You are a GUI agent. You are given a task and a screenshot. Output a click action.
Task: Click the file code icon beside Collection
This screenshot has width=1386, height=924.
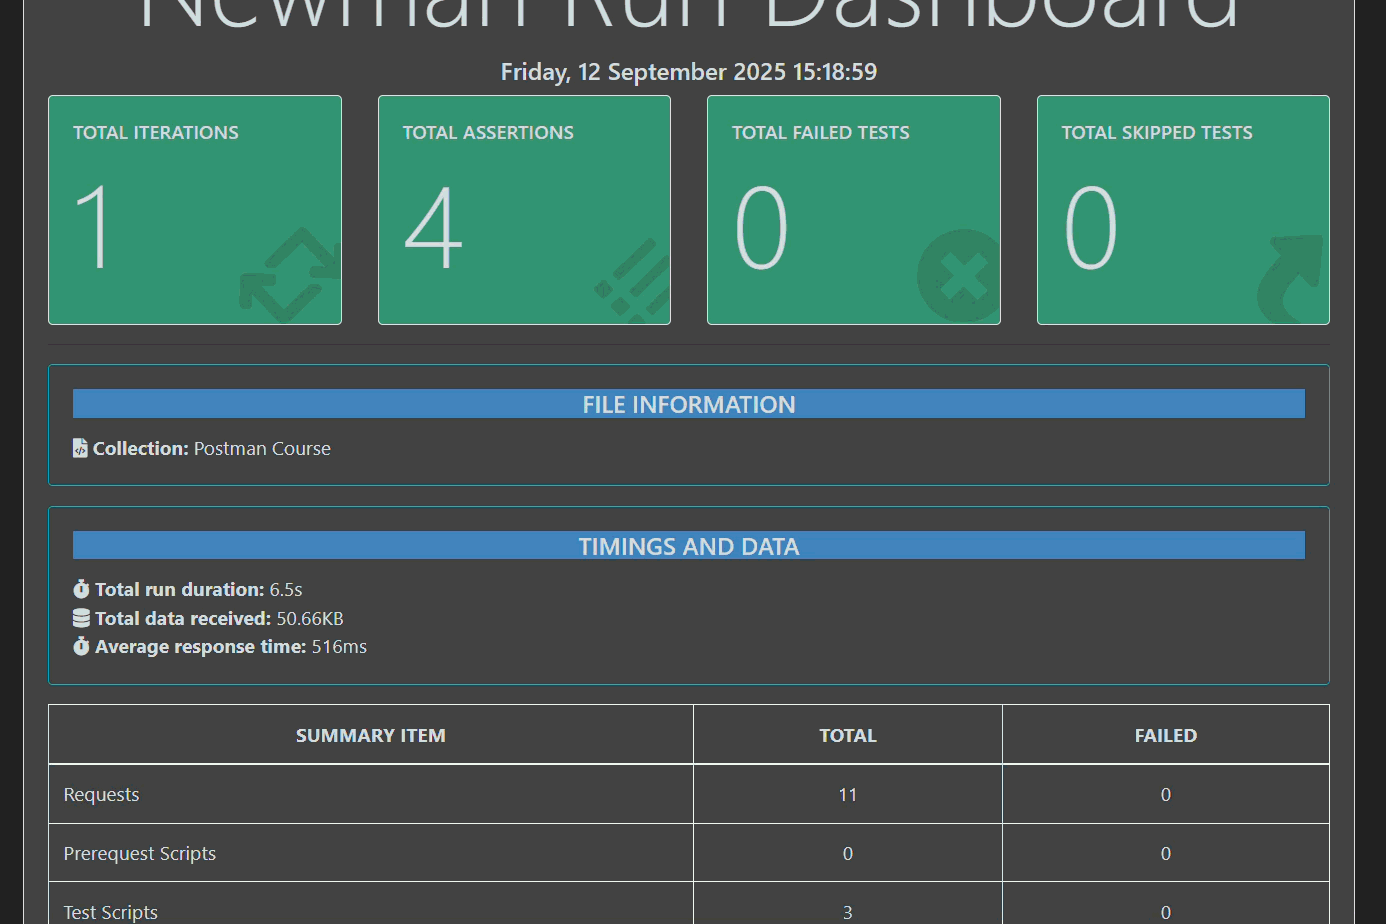point(80,448)
